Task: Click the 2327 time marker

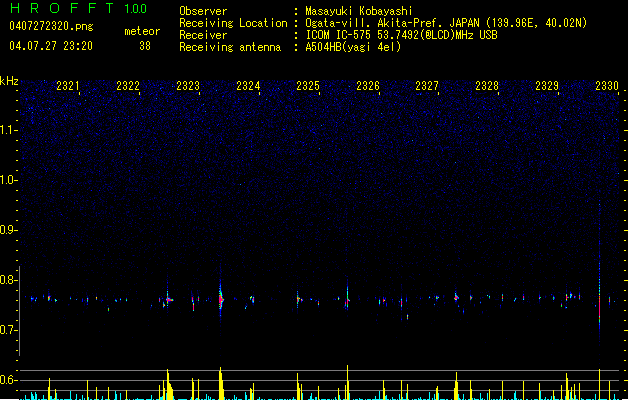Action: pos(427,86)
